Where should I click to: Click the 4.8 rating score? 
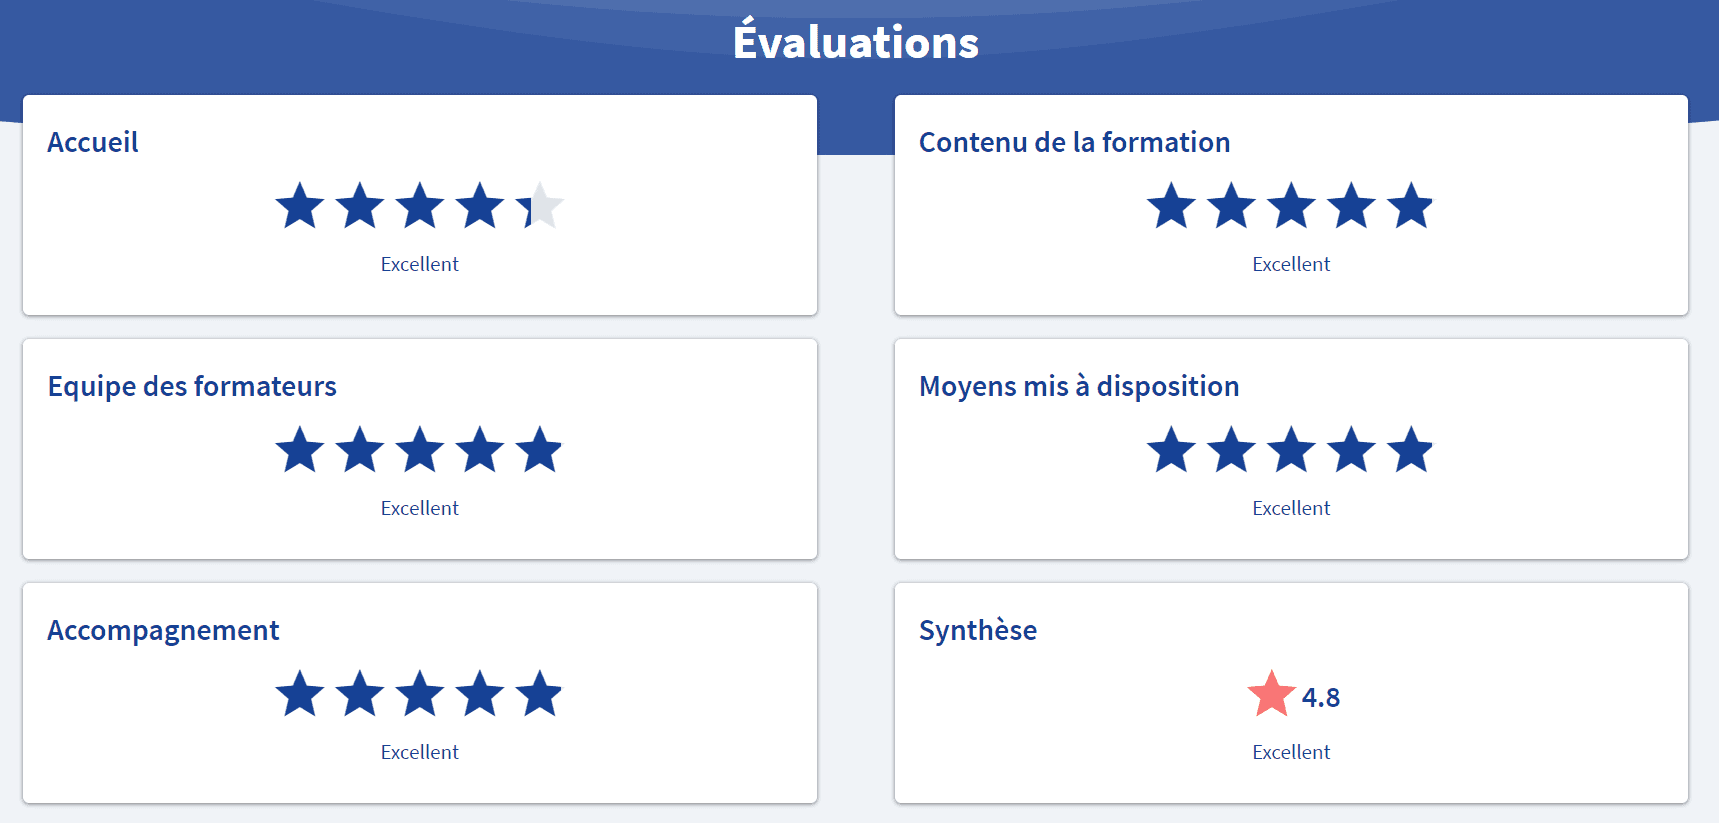(x=1321, y=698)
